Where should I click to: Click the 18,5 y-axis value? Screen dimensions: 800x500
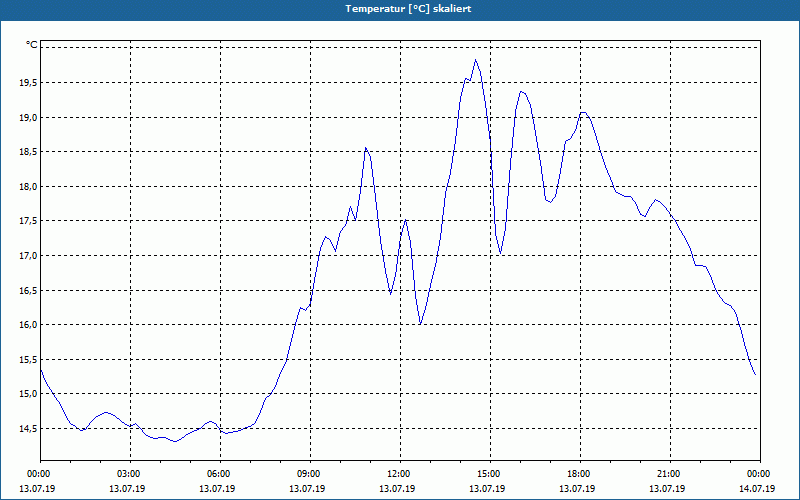tap(28, 152)
